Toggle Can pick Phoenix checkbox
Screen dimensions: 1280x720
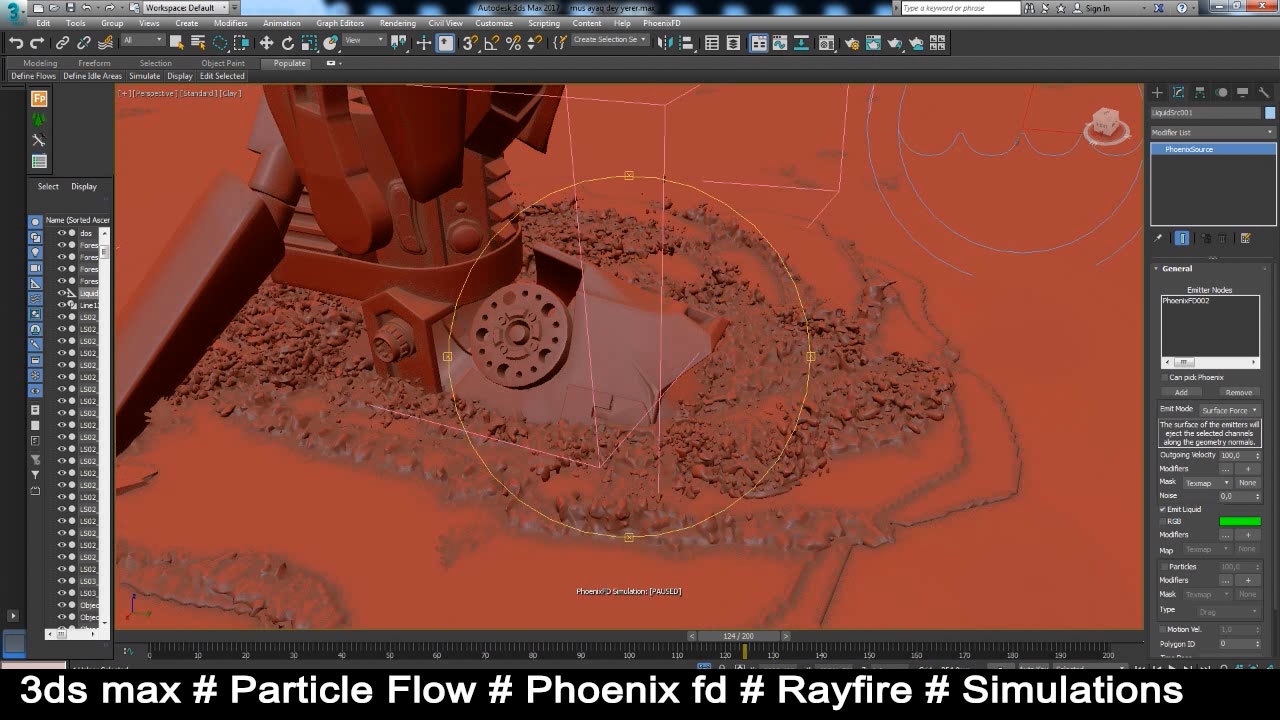click(x=1164, y=377)
